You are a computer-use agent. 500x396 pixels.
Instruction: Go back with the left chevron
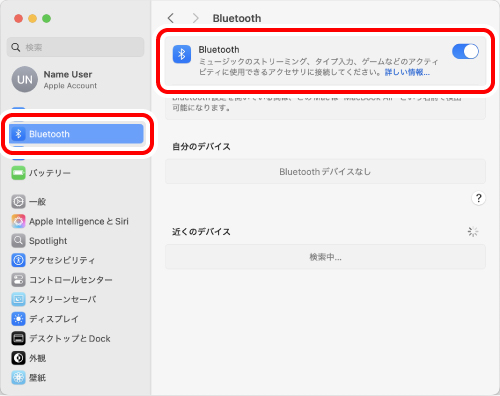(x=171, y=18)
